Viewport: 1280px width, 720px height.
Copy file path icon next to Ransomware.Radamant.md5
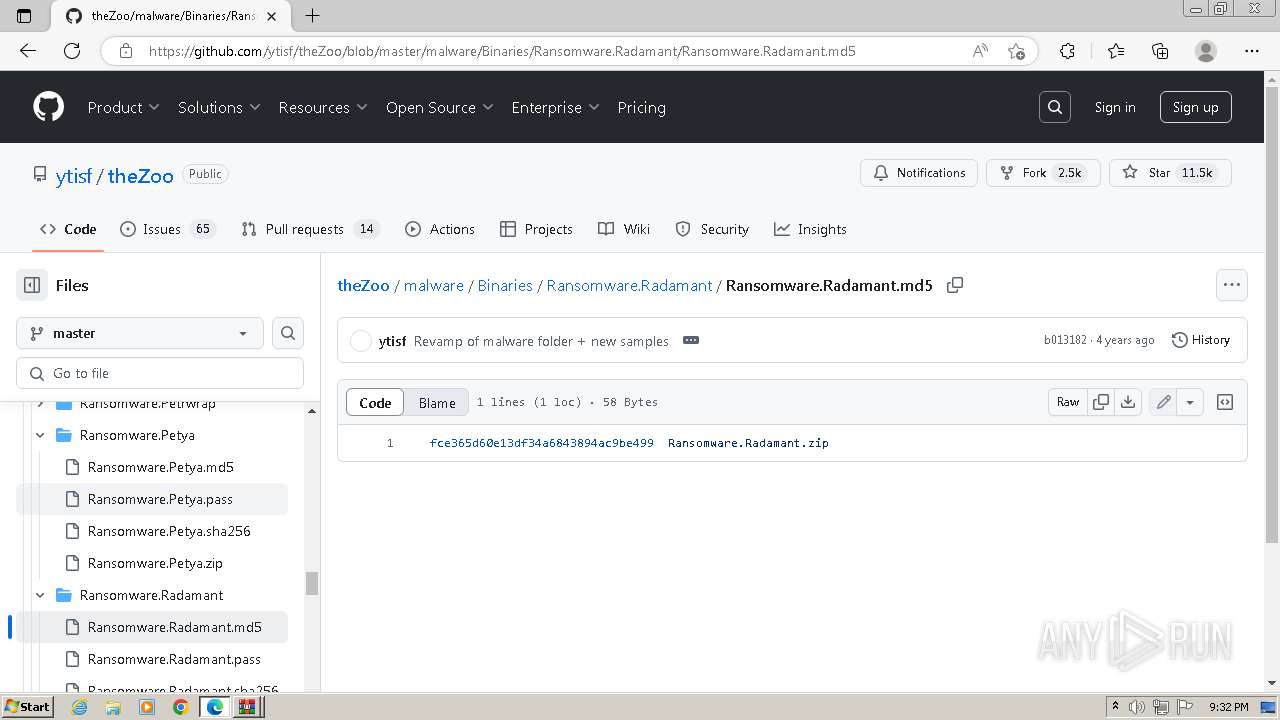(x=955, y=285)
